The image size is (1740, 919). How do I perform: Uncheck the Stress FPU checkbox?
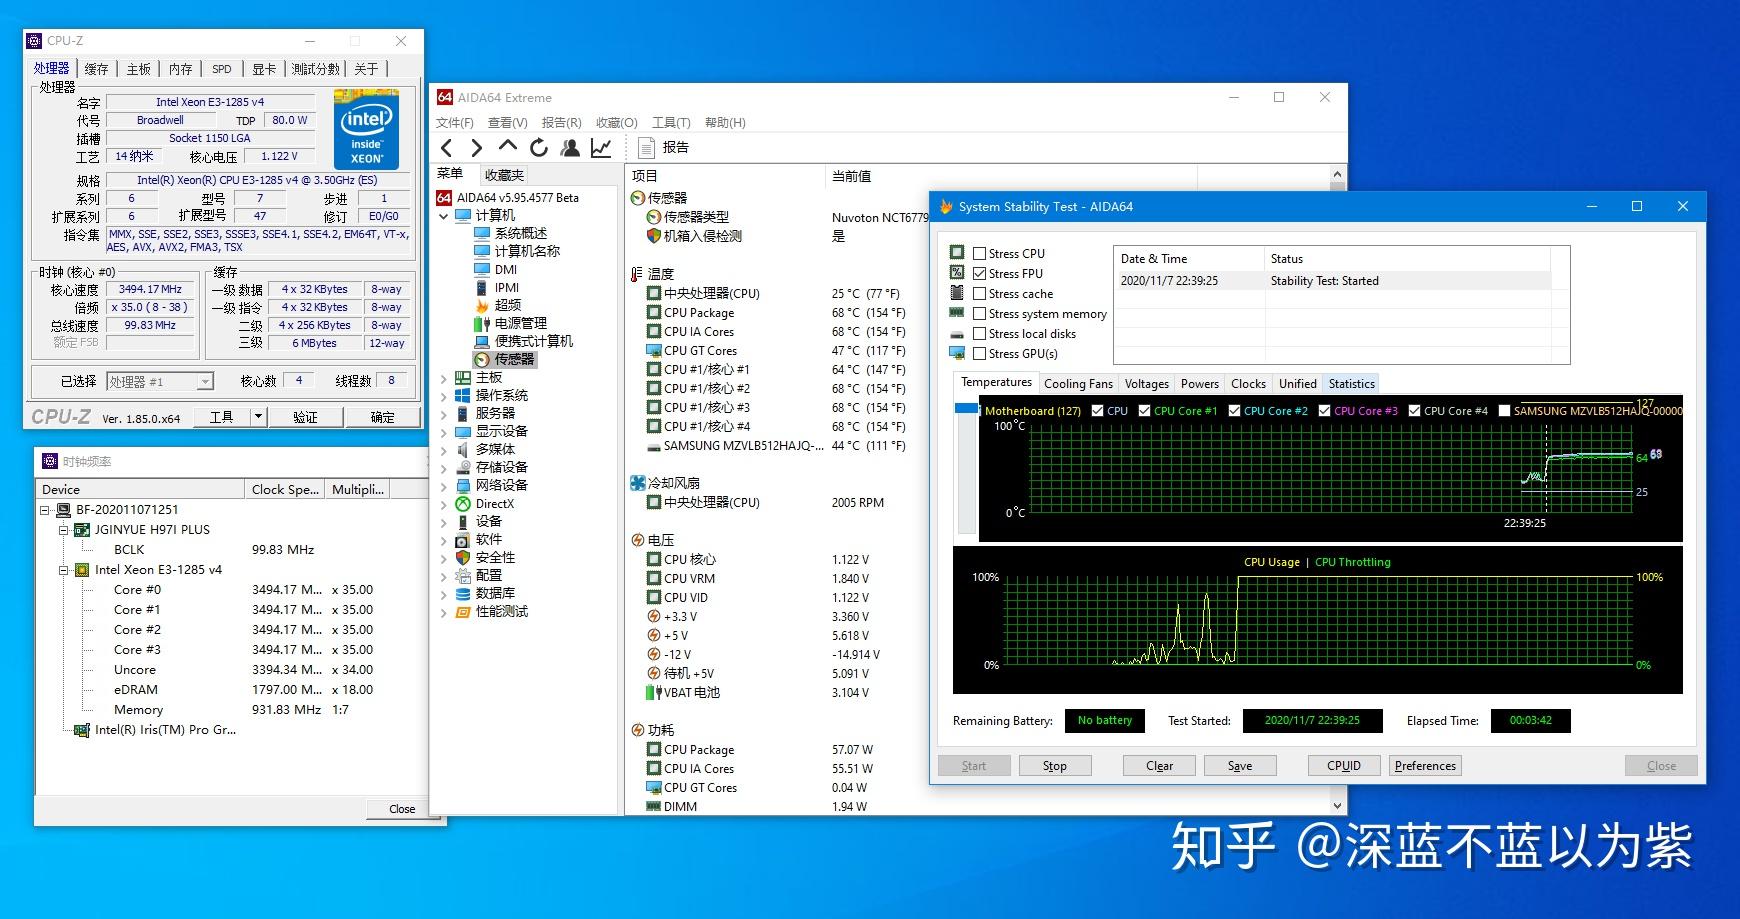981,273
